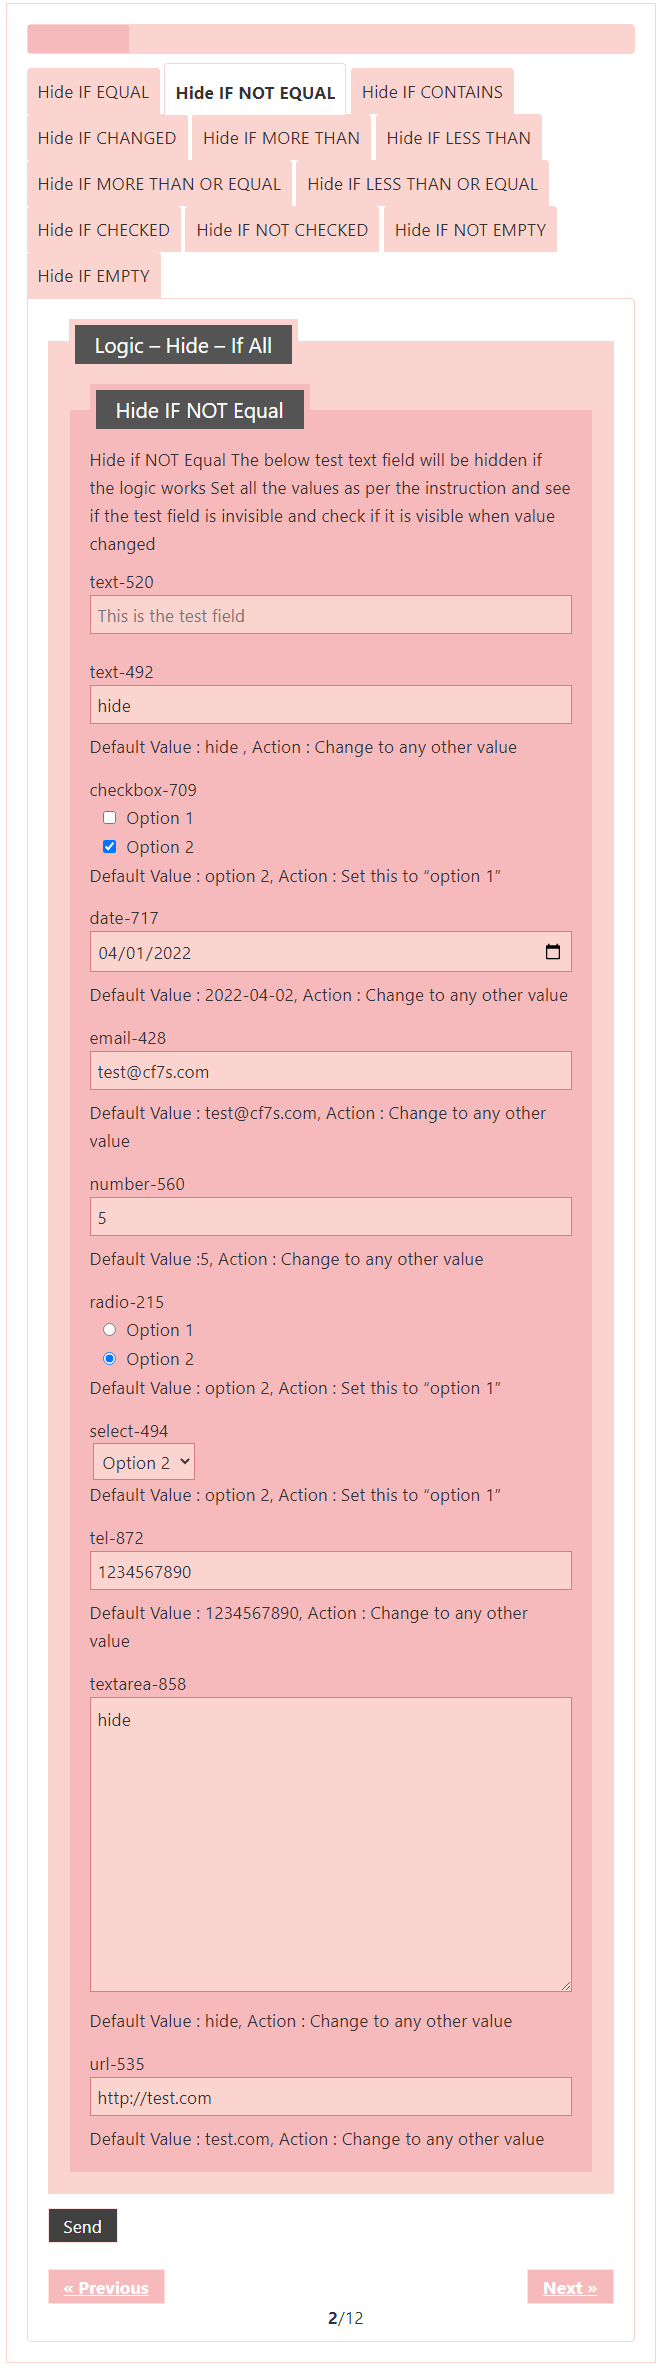Go back with « Previous link

tap(106, 2287)
